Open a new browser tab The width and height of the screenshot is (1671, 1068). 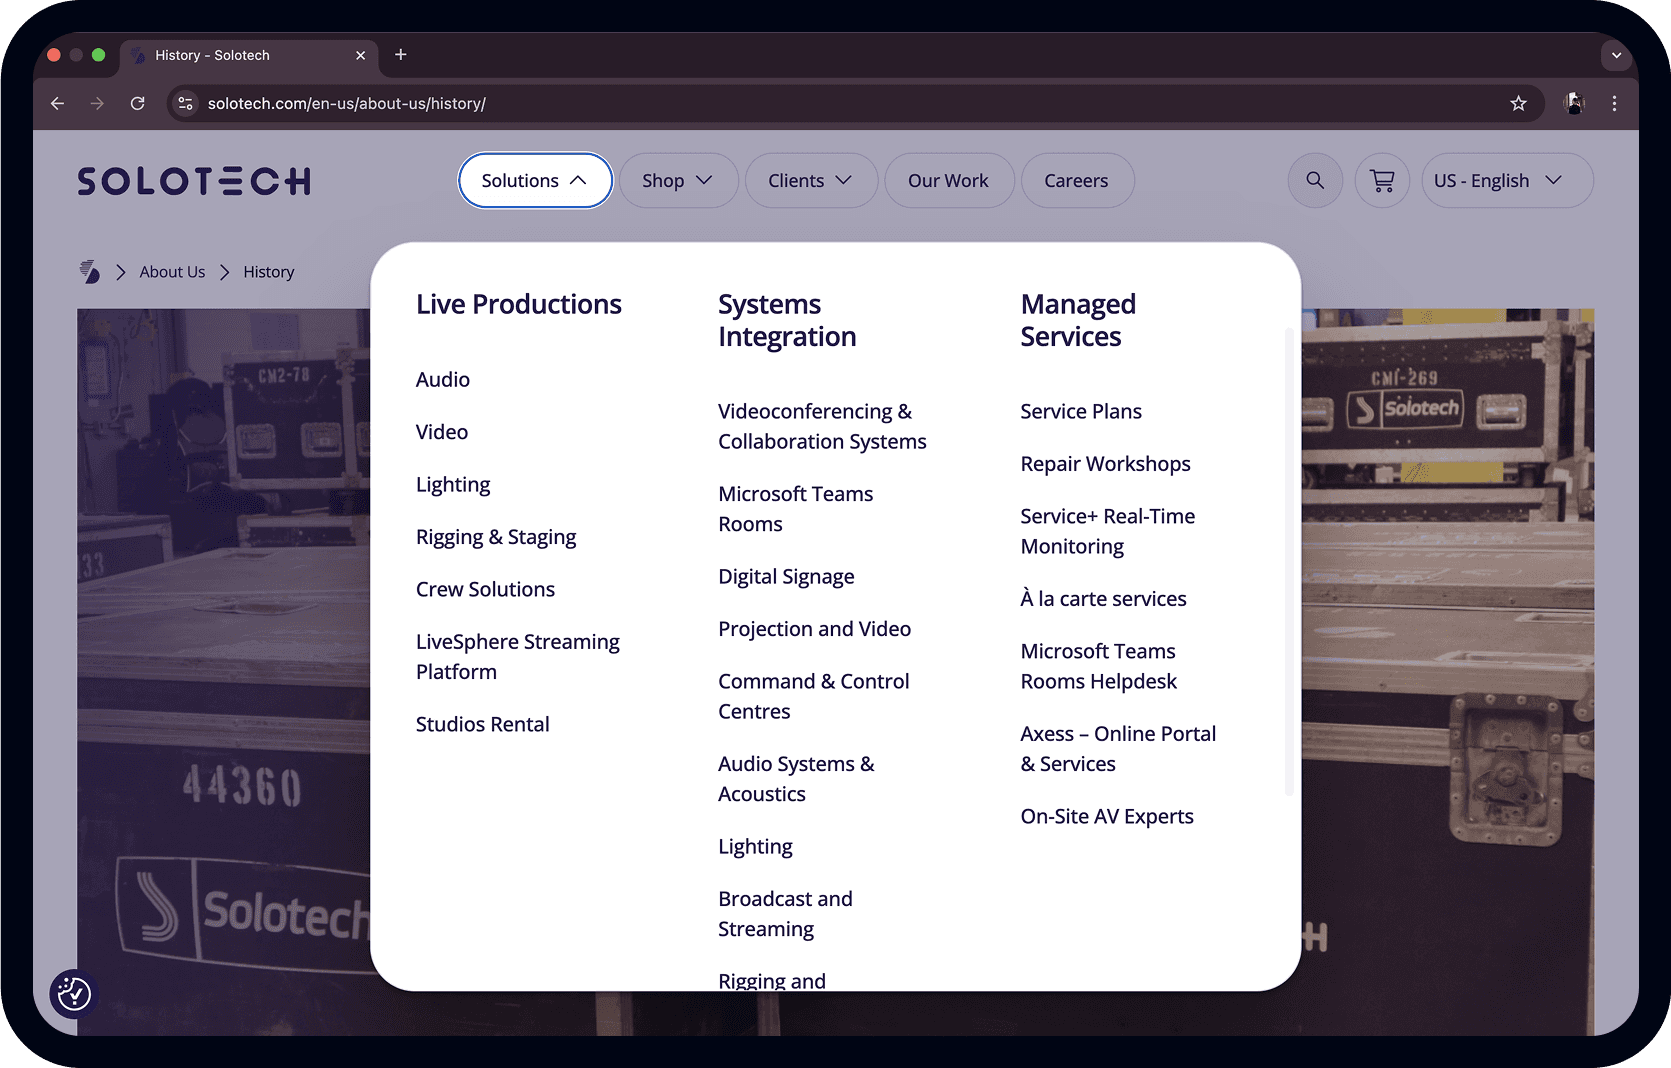(401, 55)
